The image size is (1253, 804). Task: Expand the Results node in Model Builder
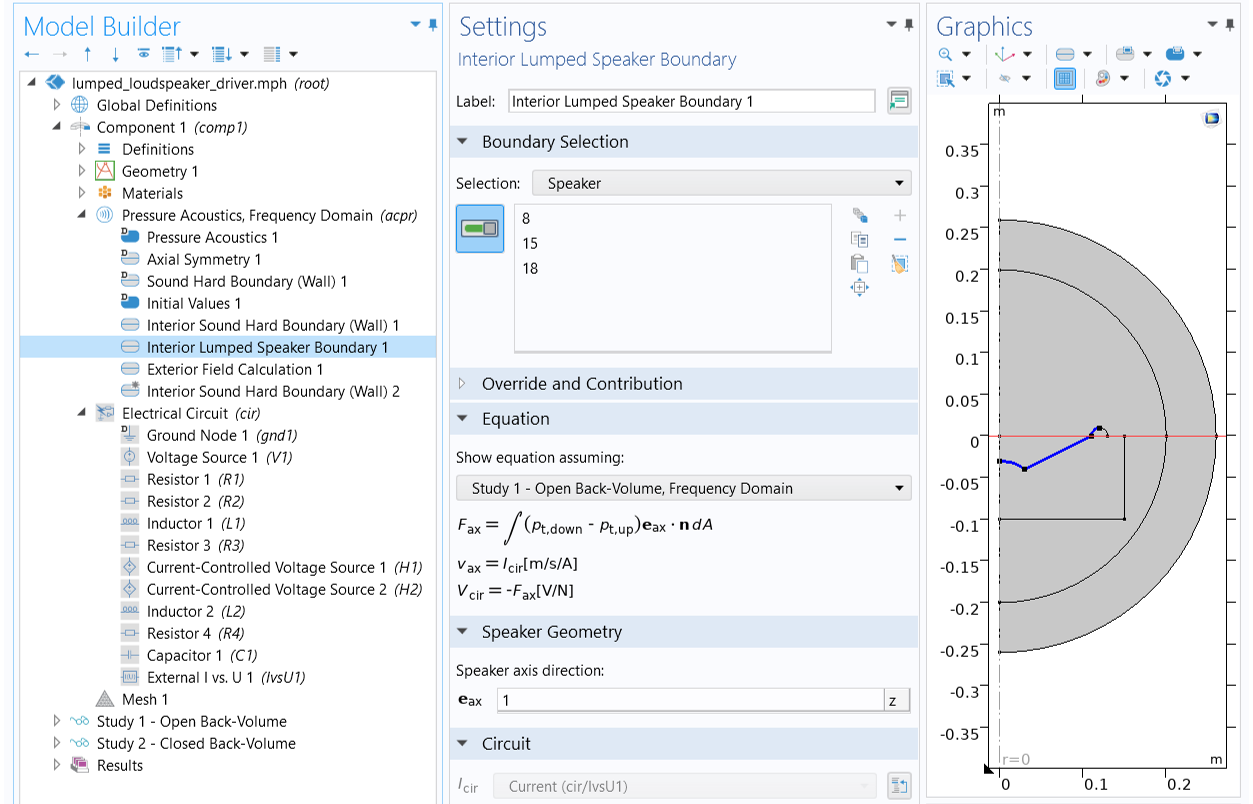tap(57, 765)
